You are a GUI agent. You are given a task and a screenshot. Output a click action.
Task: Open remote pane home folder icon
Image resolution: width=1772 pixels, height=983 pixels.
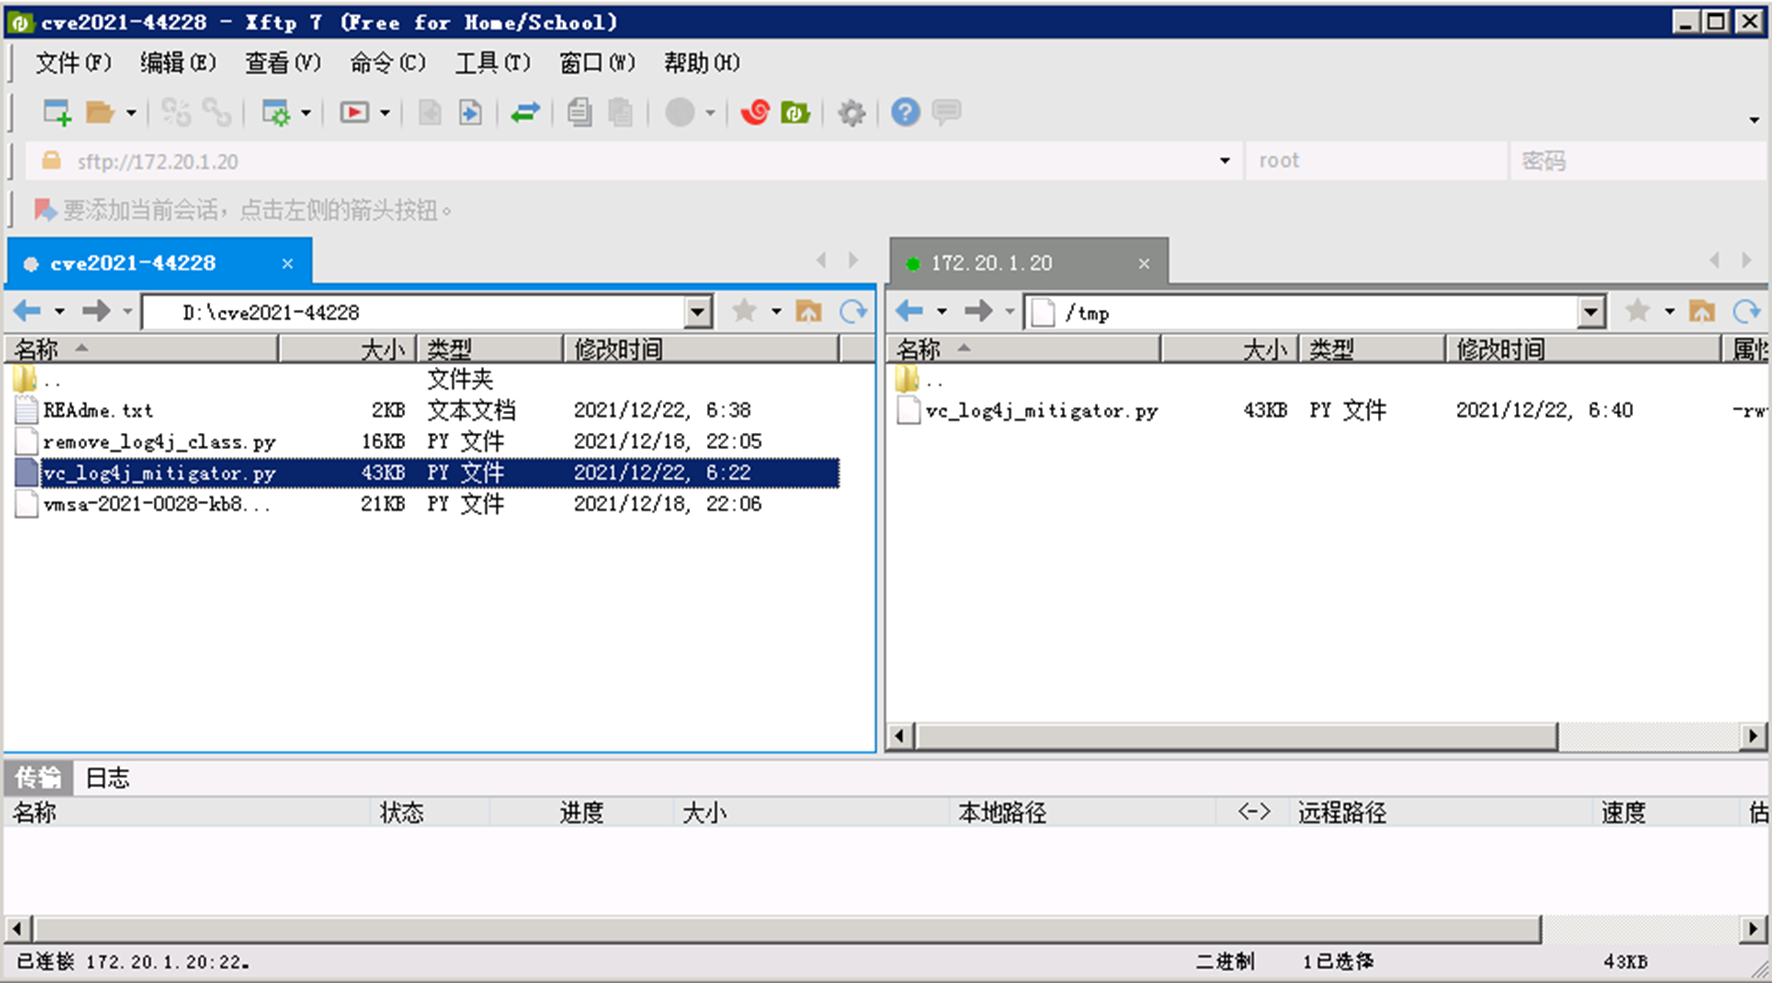(1702, 311)
